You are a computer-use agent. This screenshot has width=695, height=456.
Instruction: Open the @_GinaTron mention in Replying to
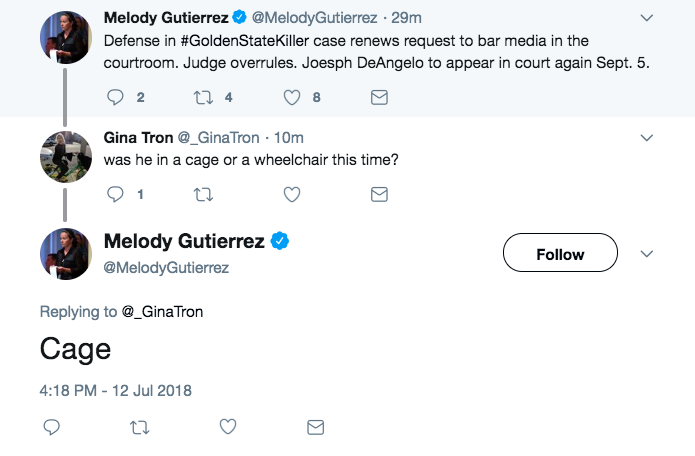[x=162, y=312]
